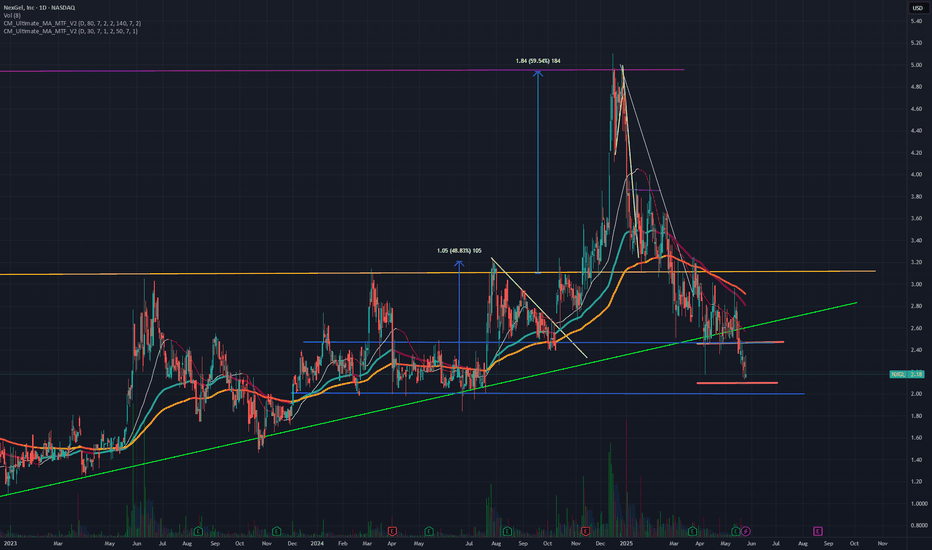Image resolution: width=932 pixels, height=550 pixels.
Task: Select the purple horizontal line near 5.00
Action: [342, 71]
